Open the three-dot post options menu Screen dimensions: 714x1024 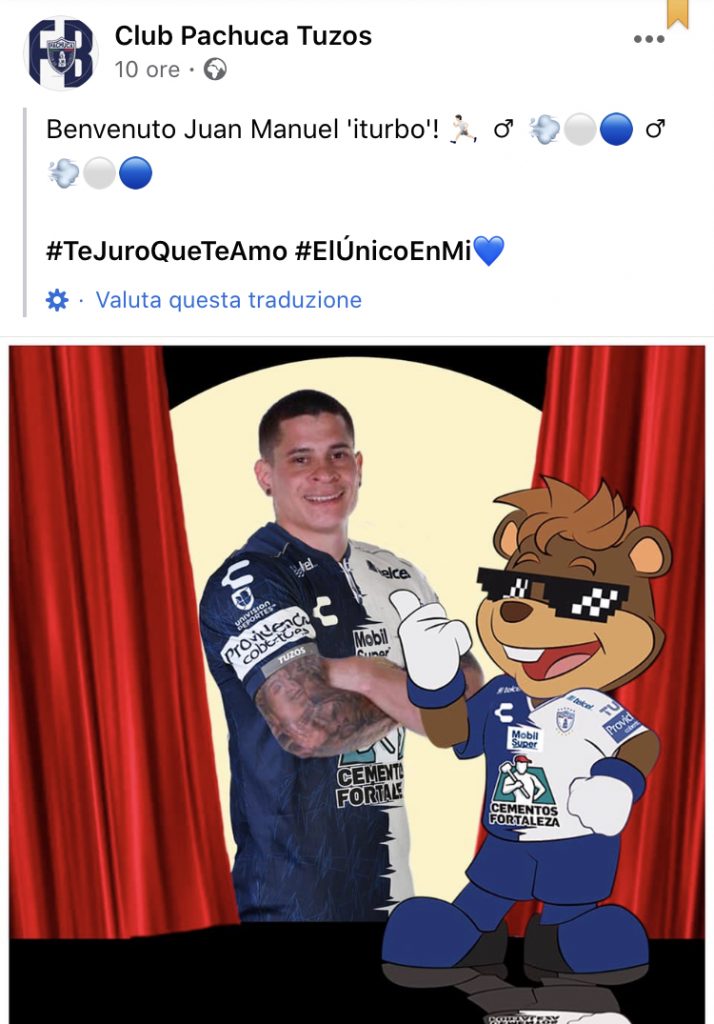click(649, 39)
